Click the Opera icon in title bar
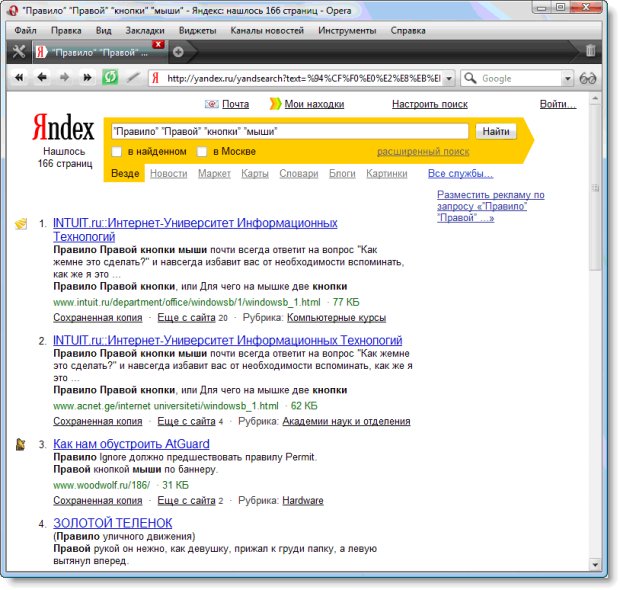 click(13, 11)
